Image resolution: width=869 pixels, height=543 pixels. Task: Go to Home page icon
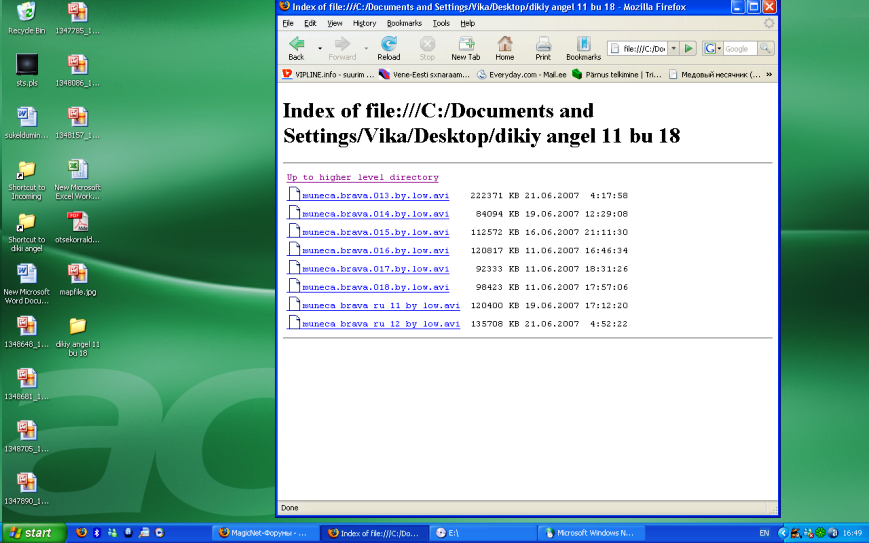pyautogui.click(x=505, y=46)
